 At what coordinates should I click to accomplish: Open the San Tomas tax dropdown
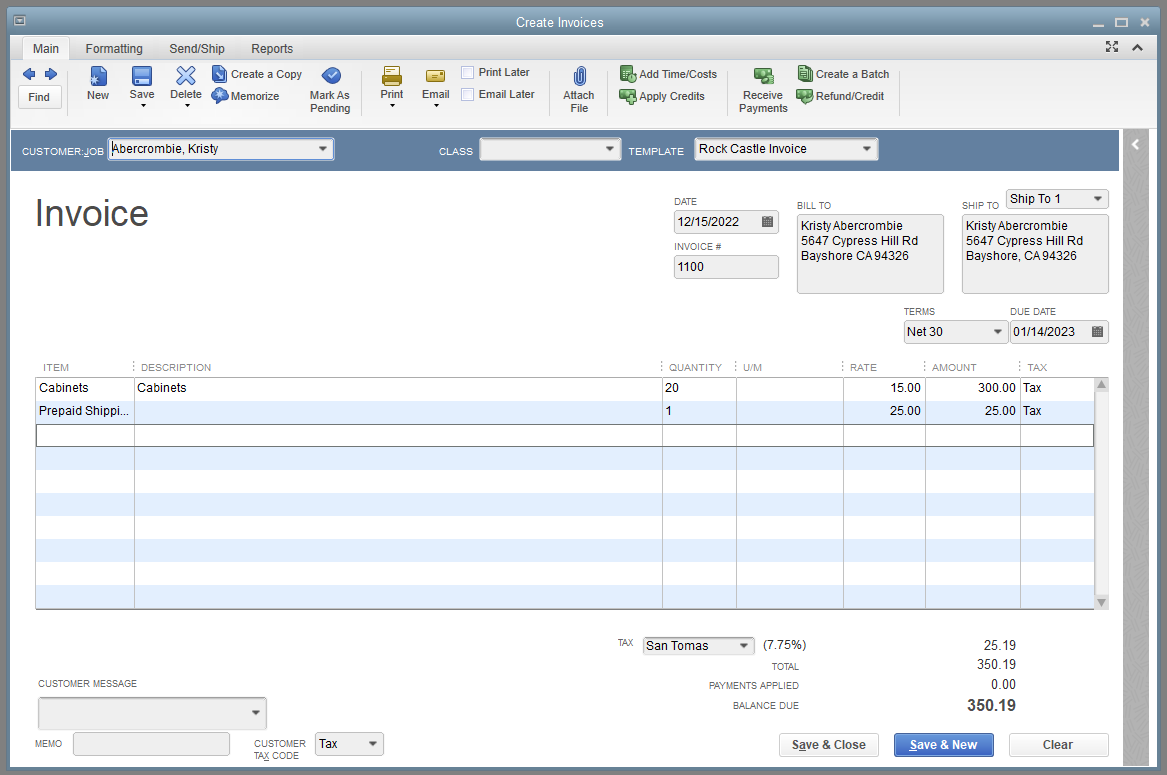tap(745, 645)
